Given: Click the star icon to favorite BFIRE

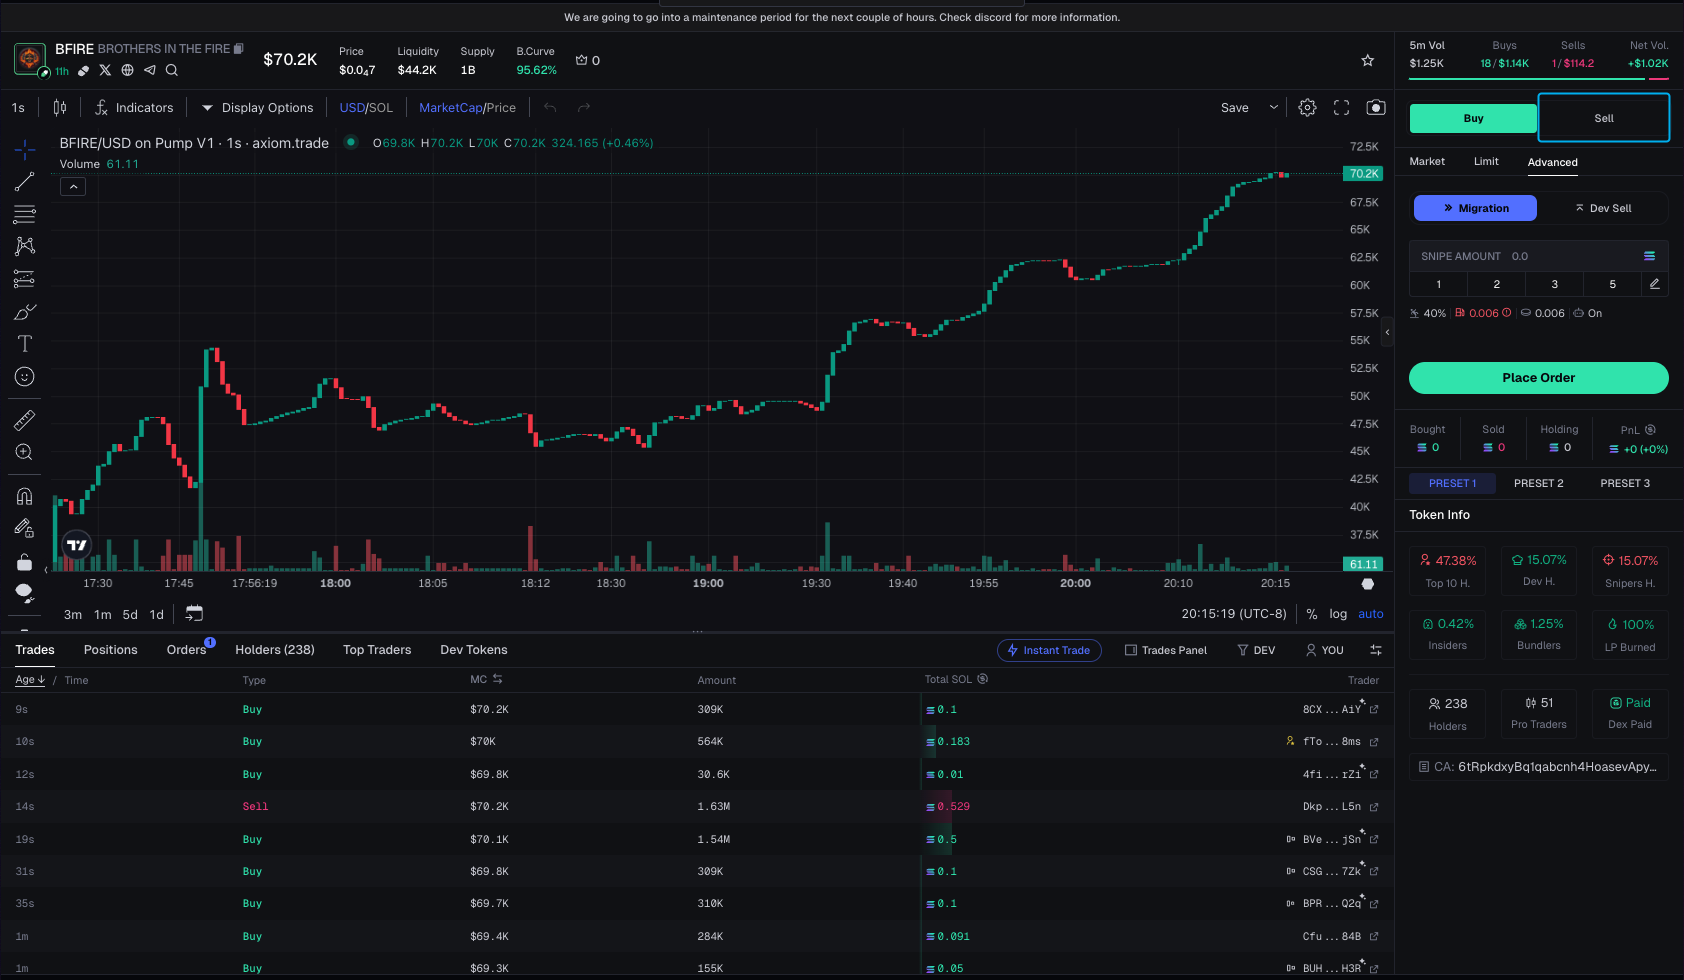Looking at the screenshot, I should click(x=1367, y=61).
